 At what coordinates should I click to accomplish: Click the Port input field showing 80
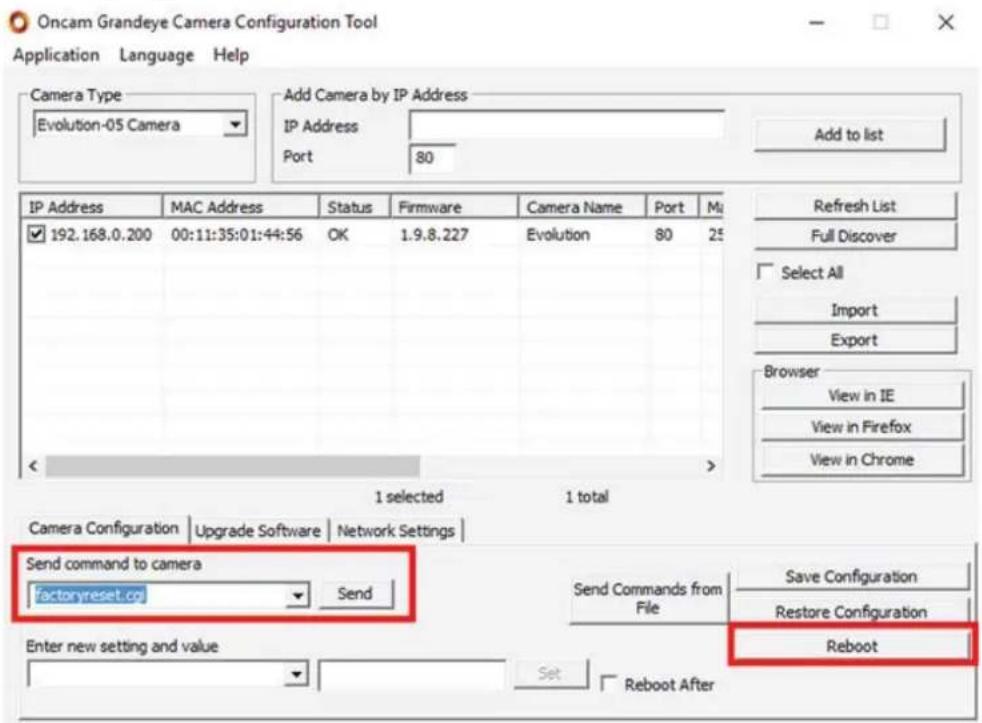pos(432,158)
